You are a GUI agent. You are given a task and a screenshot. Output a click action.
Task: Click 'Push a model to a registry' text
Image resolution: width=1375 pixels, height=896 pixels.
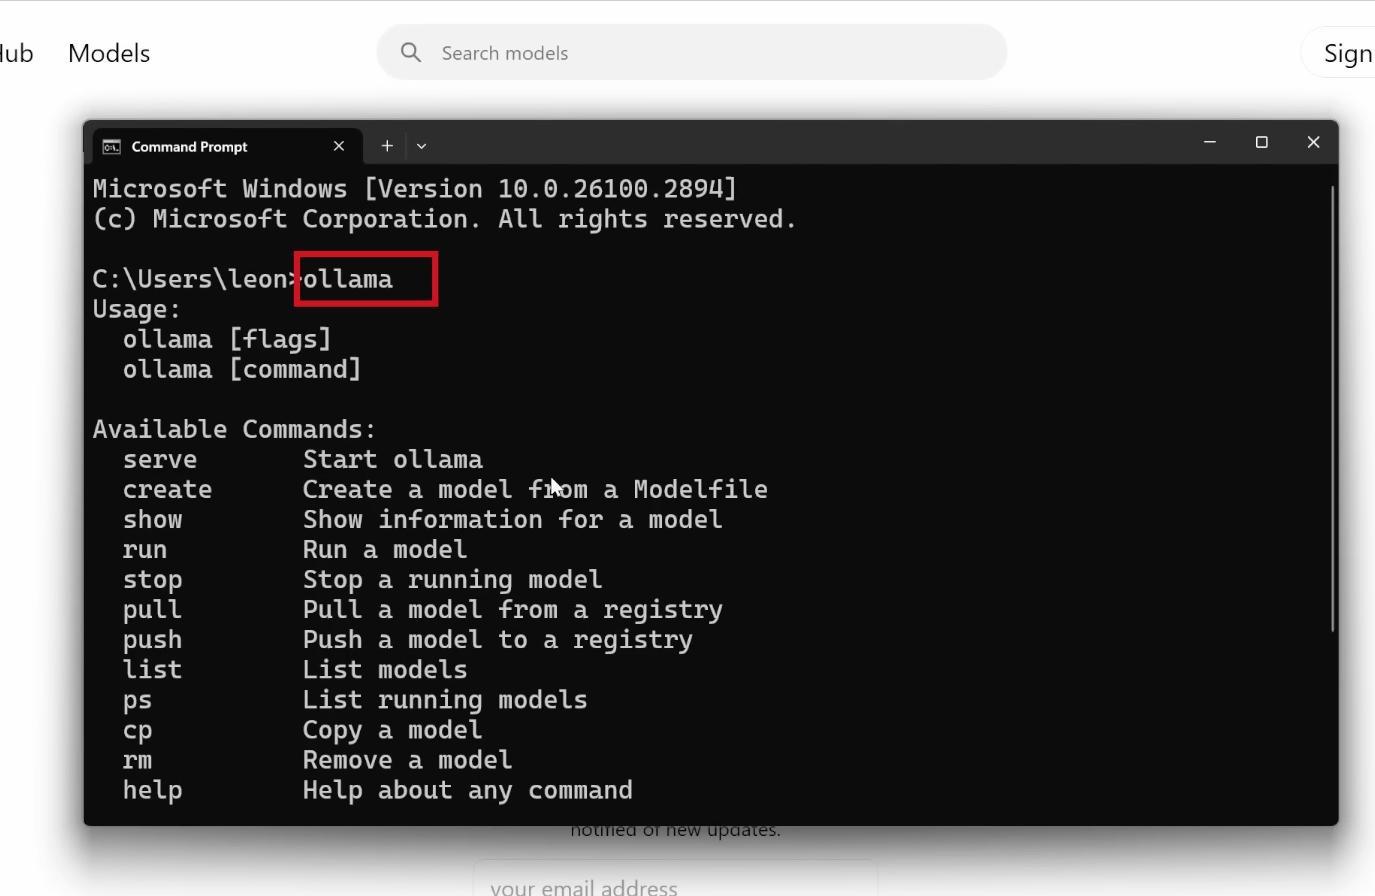tap(498, 640)
